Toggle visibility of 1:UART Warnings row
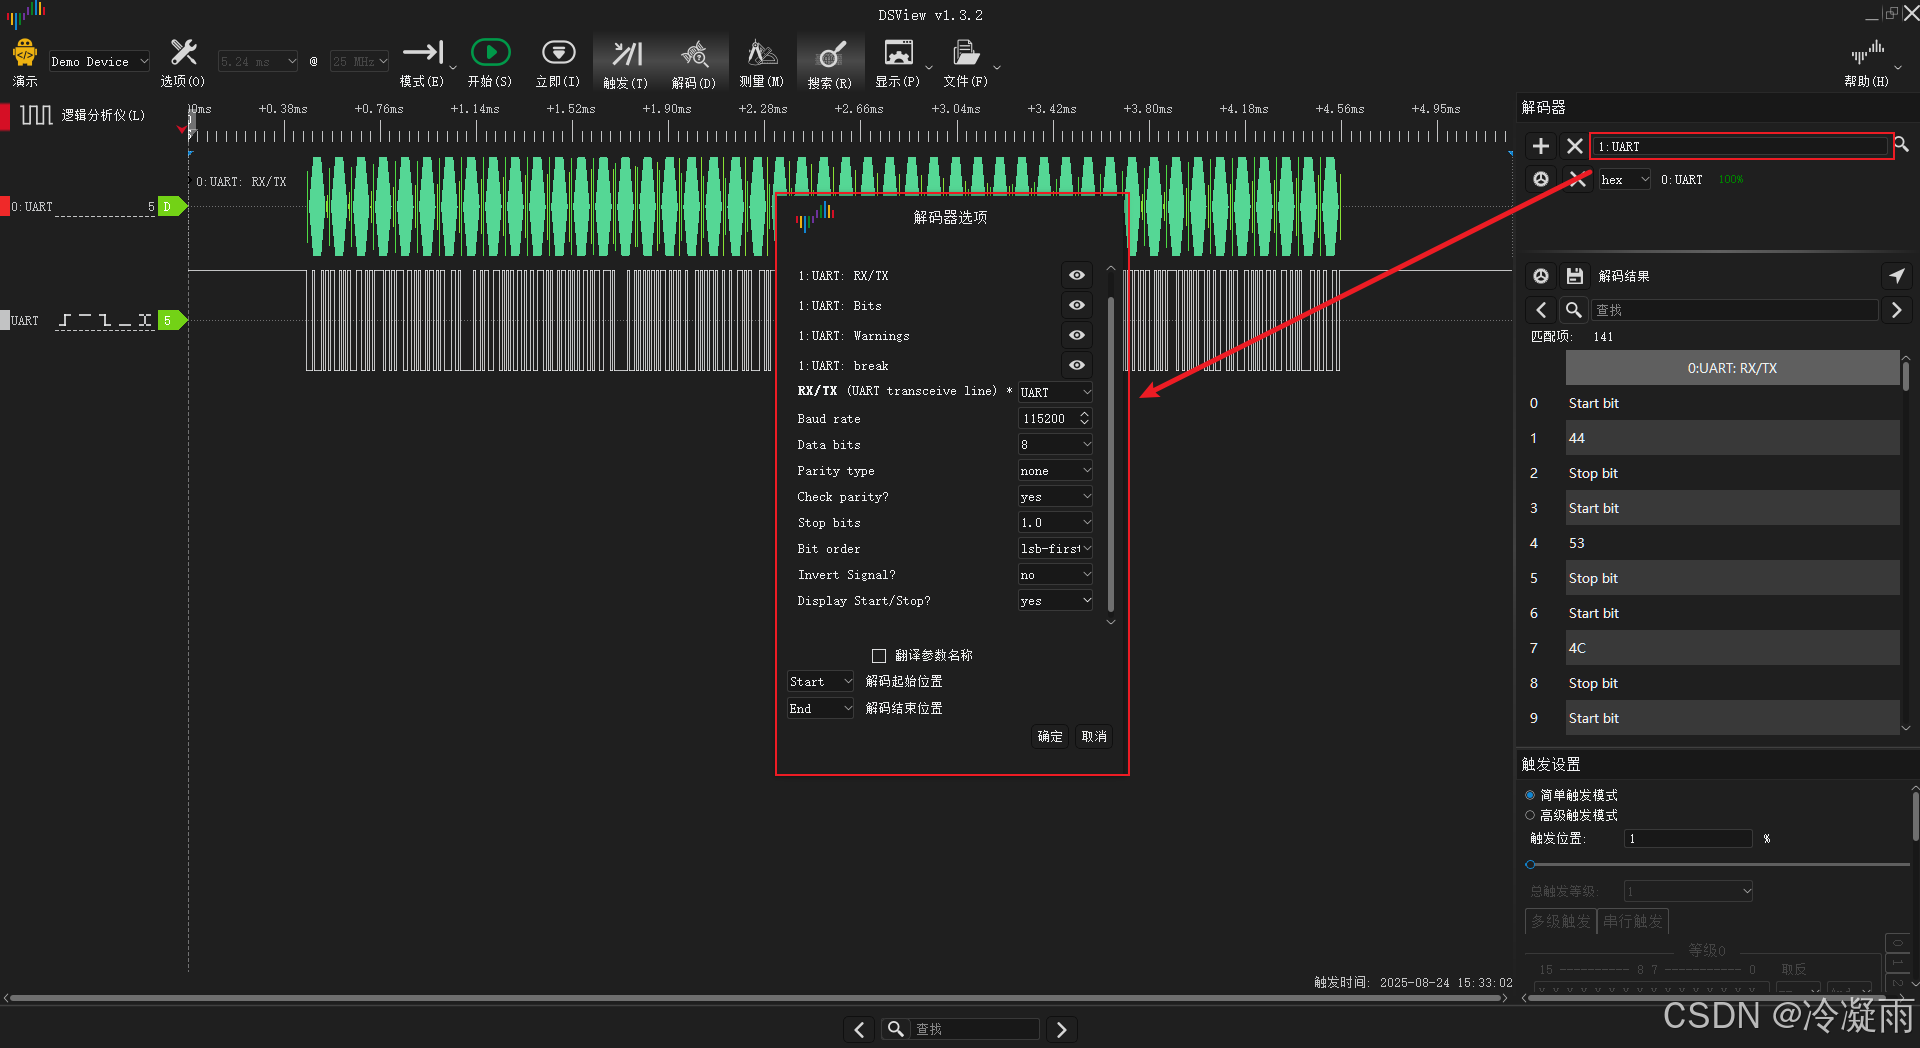 [x=1077, y=335]
